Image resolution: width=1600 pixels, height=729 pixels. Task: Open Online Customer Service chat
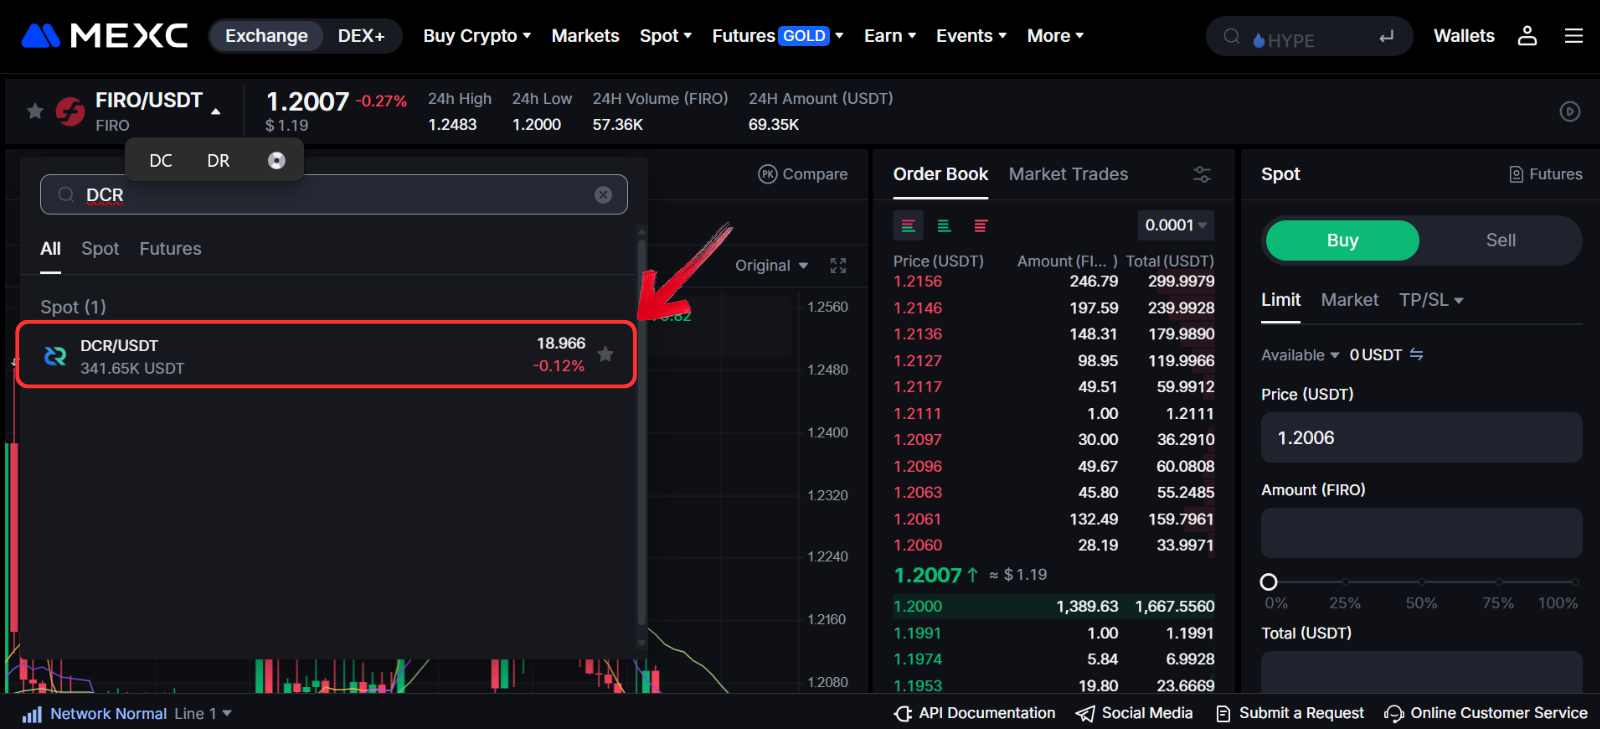[x=1486, y=713]
